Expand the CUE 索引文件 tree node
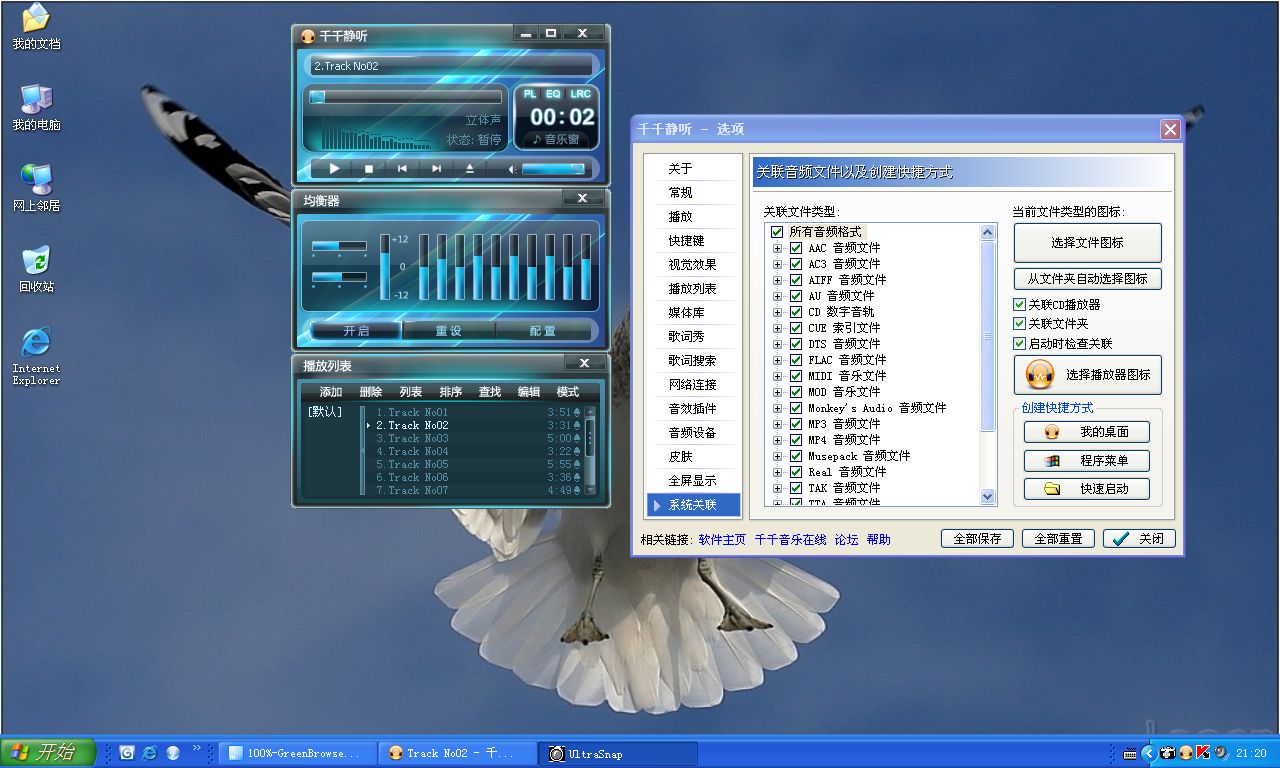The height and width of the screenshot is (768, 1280). point(777,328)
